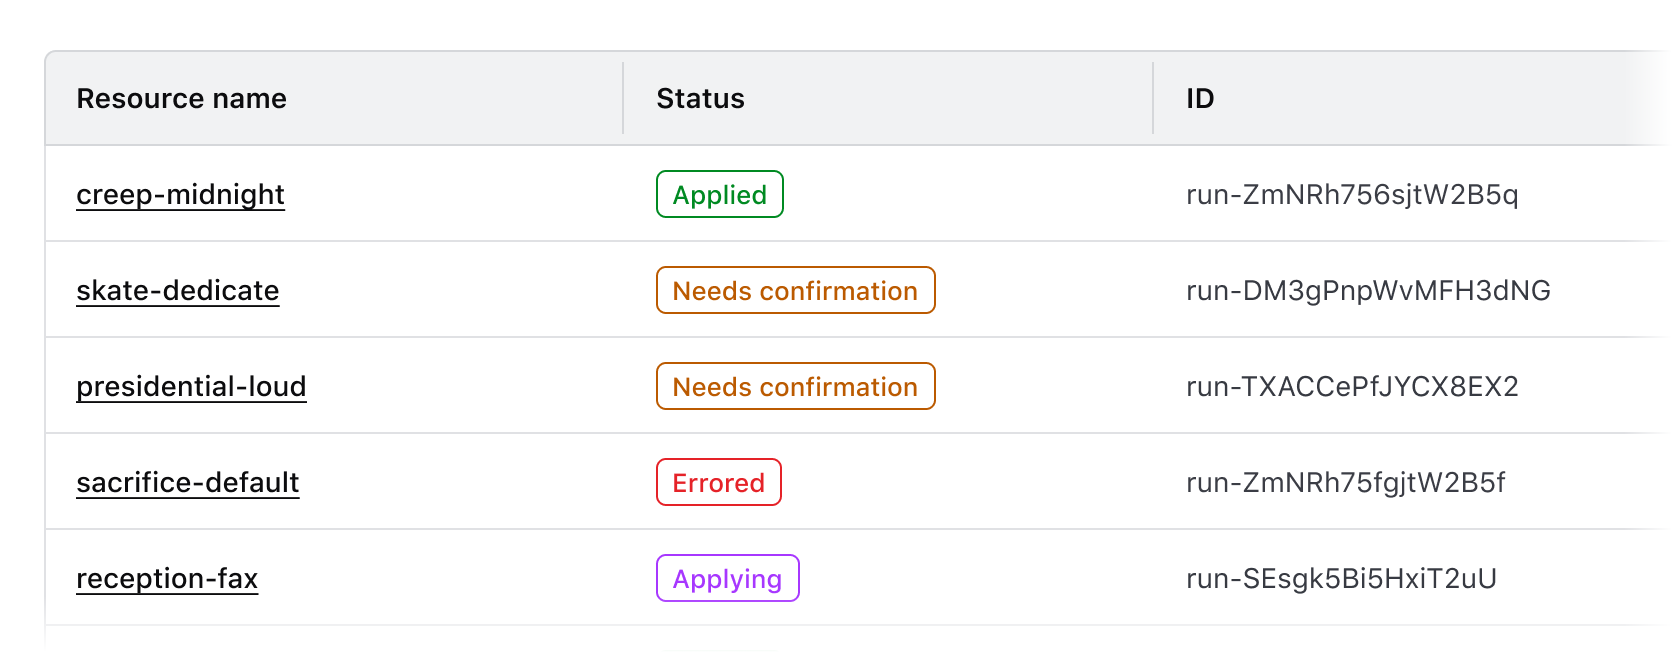Viewport: 1672px width, 652px height.
Task: Select run ID run-ZmNRh756sjtW2B5q
Action: [x=1351, y=195]
